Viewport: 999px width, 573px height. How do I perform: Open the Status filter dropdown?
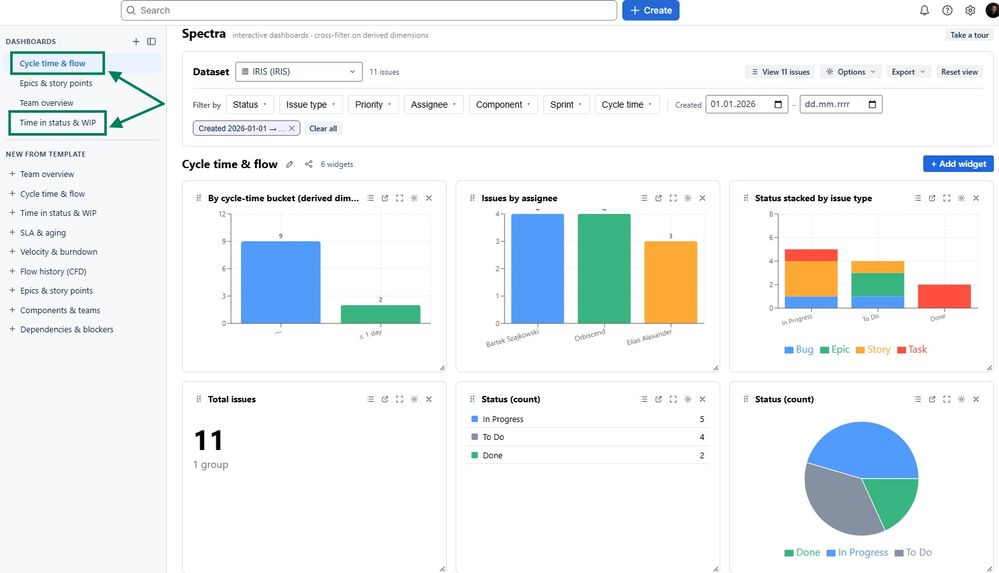[250, 105]
